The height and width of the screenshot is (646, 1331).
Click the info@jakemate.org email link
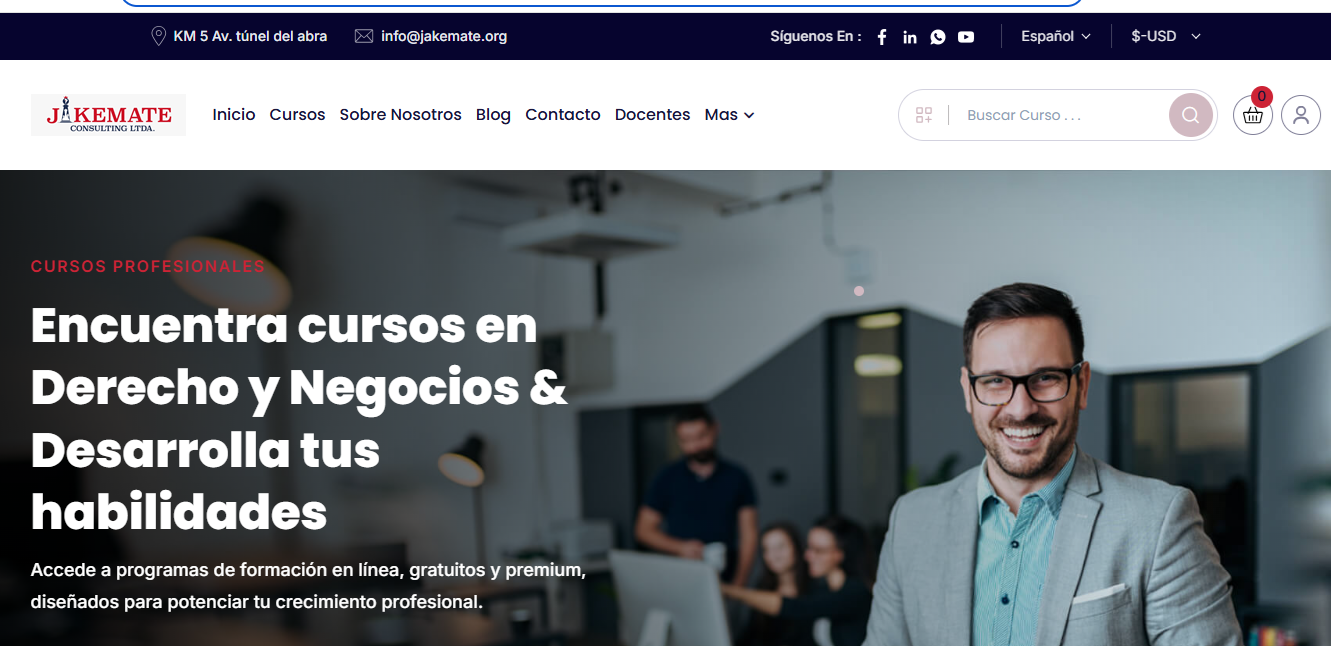(444, 36)
